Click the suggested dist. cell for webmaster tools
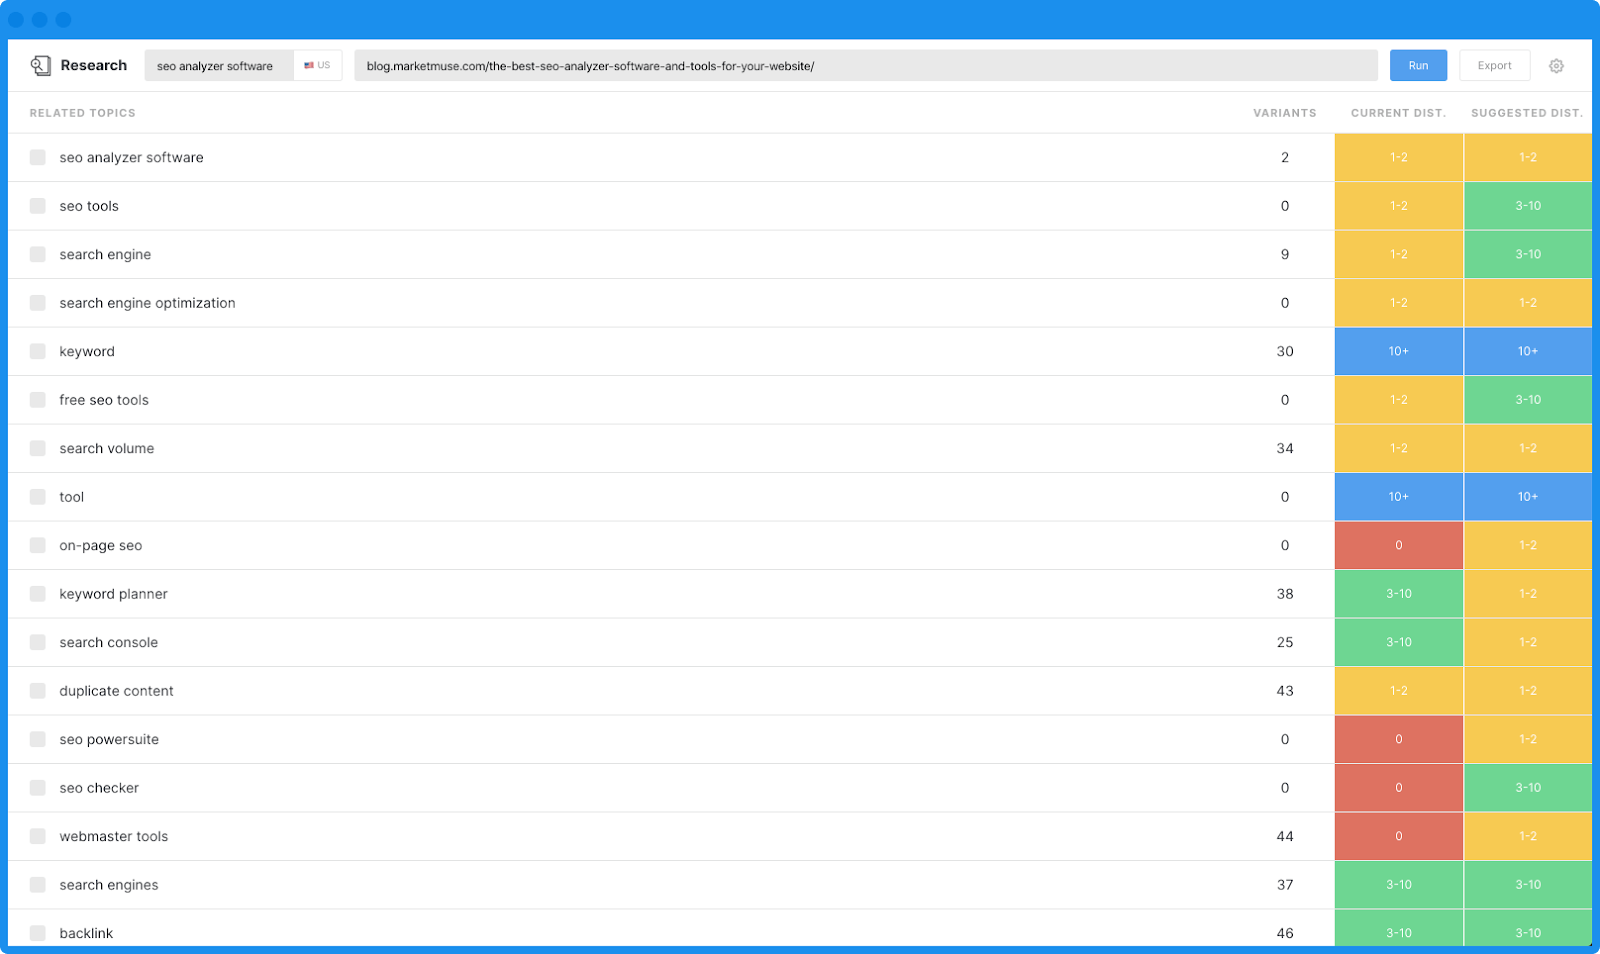 (1528, 836)
